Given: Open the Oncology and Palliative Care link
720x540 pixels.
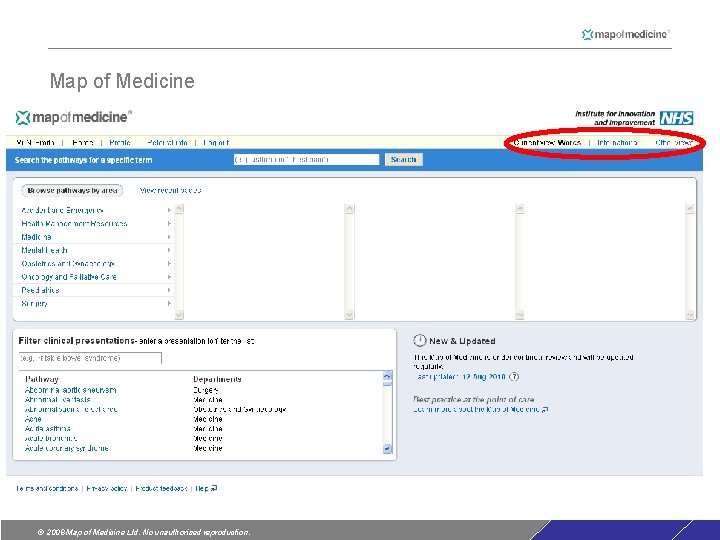Looking at the screenshot, I should coord(69,277).
